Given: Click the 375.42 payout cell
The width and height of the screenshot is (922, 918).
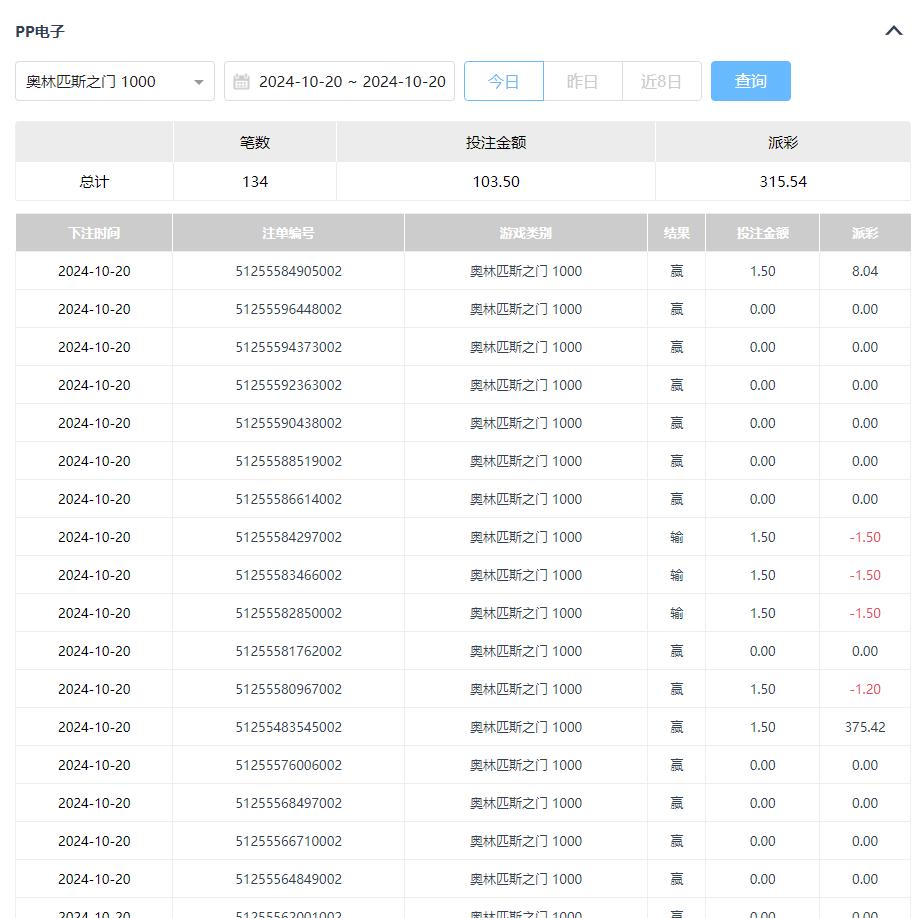Looking at the screenshot, I should point(864,727).
